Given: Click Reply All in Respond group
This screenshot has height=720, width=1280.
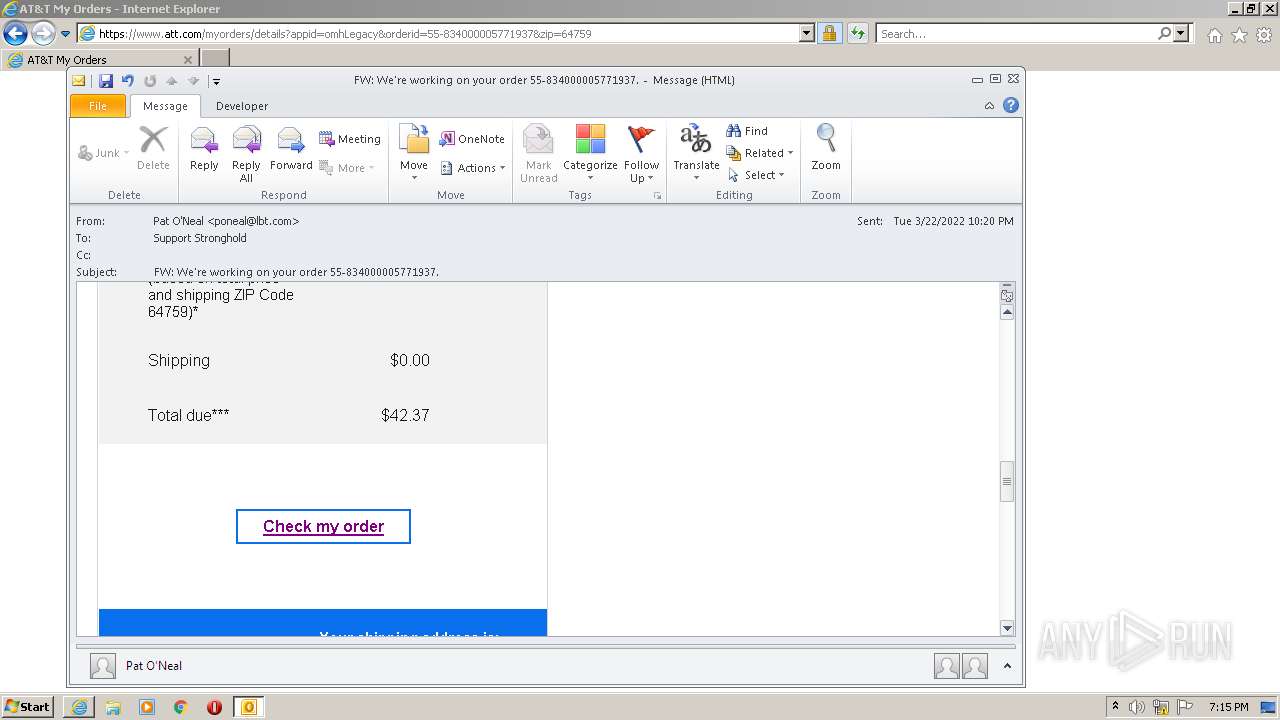Looking at the screenshot, I should point(246,154).
